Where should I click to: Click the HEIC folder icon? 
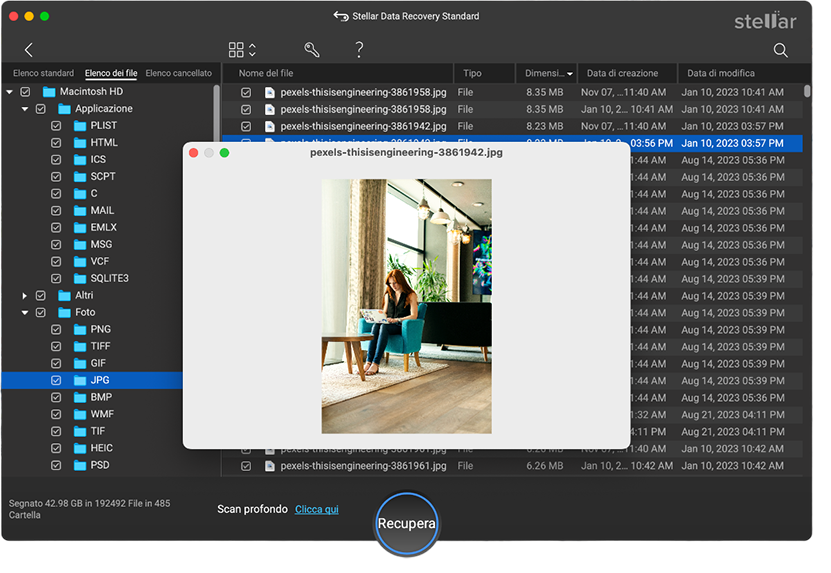pyautogui.click(x=79, y=449)
